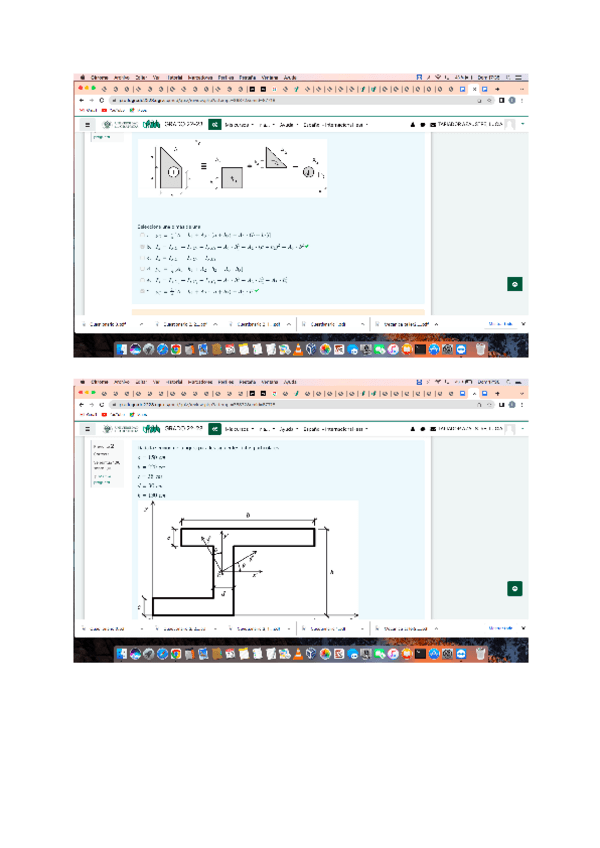Screen dimensions: 600x848
Task: Open VLC from the upper screenshot's Dock
Action: (298, 349)
